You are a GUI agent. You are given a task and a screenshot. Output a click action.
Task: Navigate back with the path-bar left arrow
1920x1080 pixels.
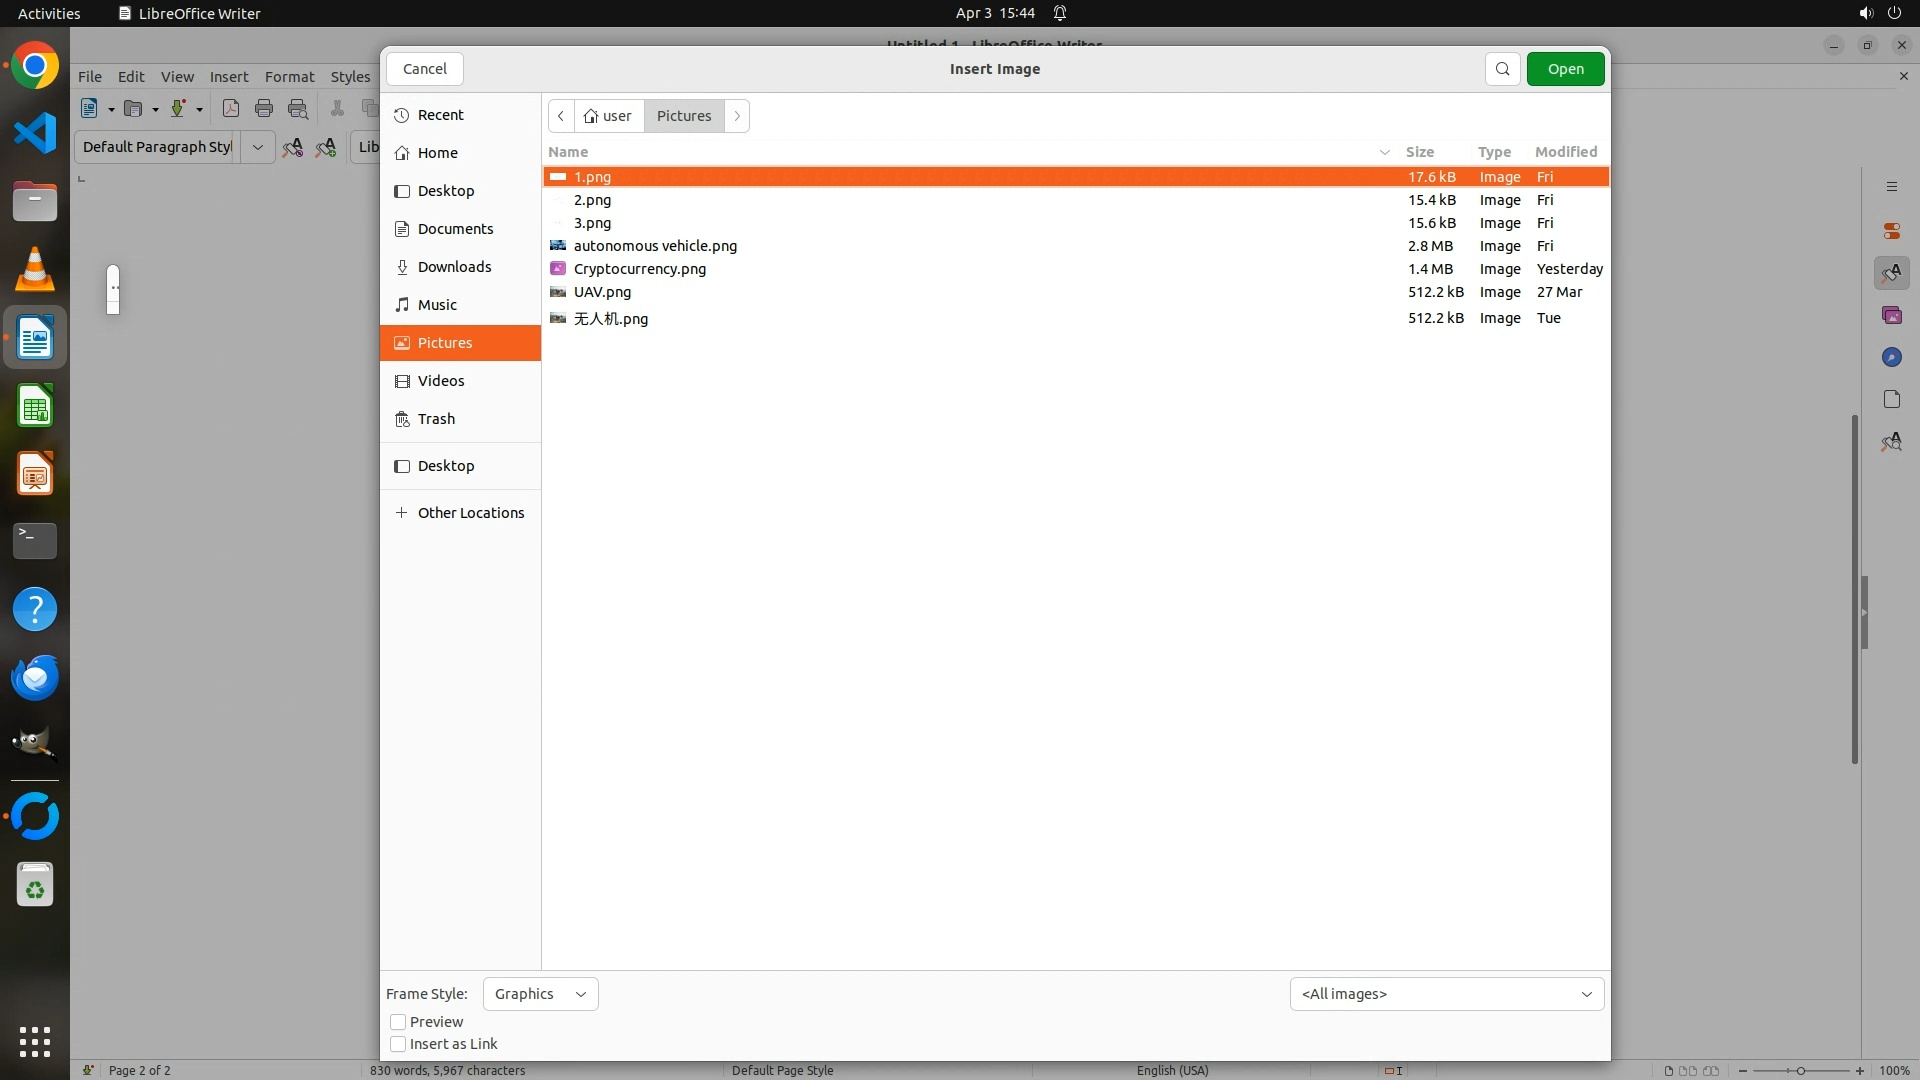tap(561, 116)
